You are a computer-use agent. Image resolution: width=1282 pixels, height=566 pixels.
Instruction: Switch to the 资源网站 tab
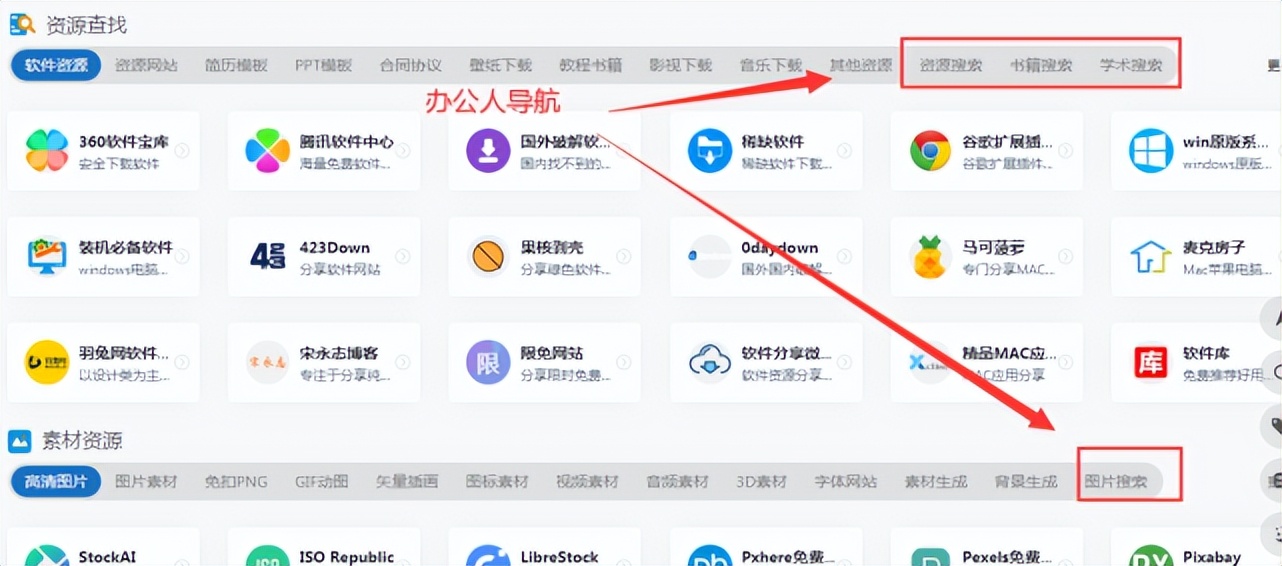pos(146,65)
